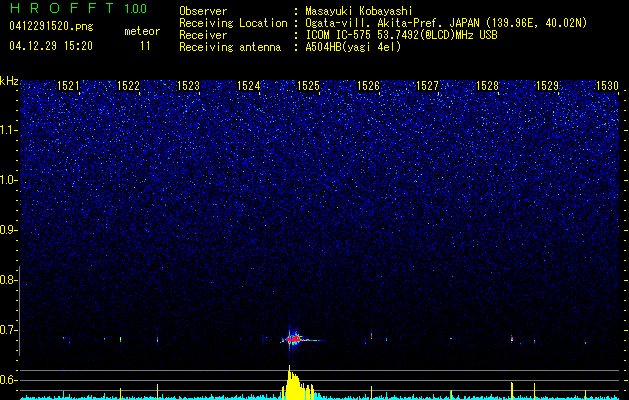Click the 1529 time marker
The image size is (629, 400).
pyautogui.click(x=548, y=85)
